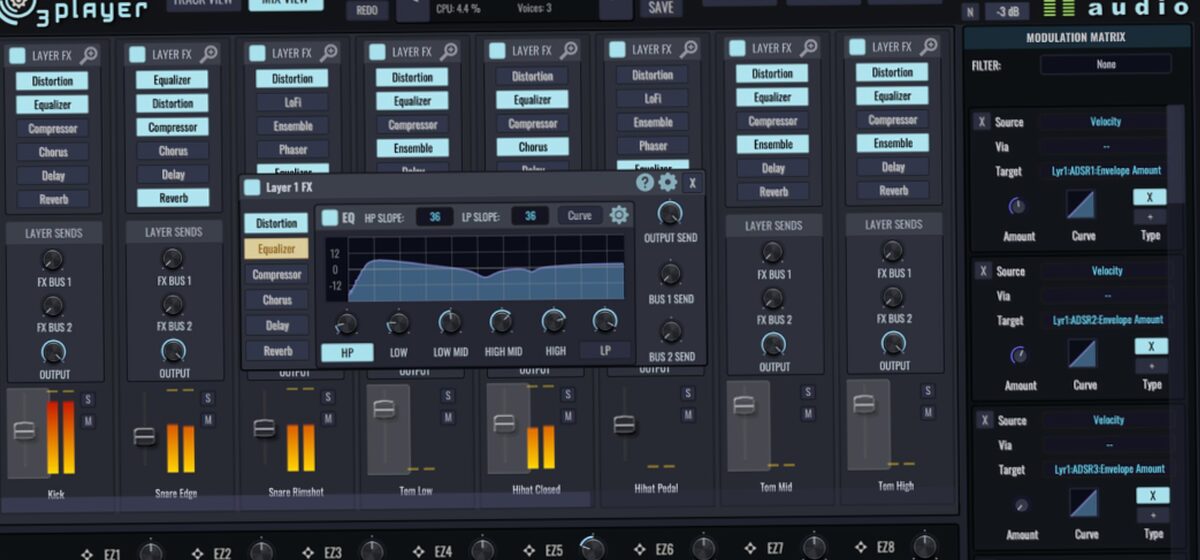Click the HIGH MID band knob
The width and height of the screenshot is (1200, 560).
[x=502, y=321]
